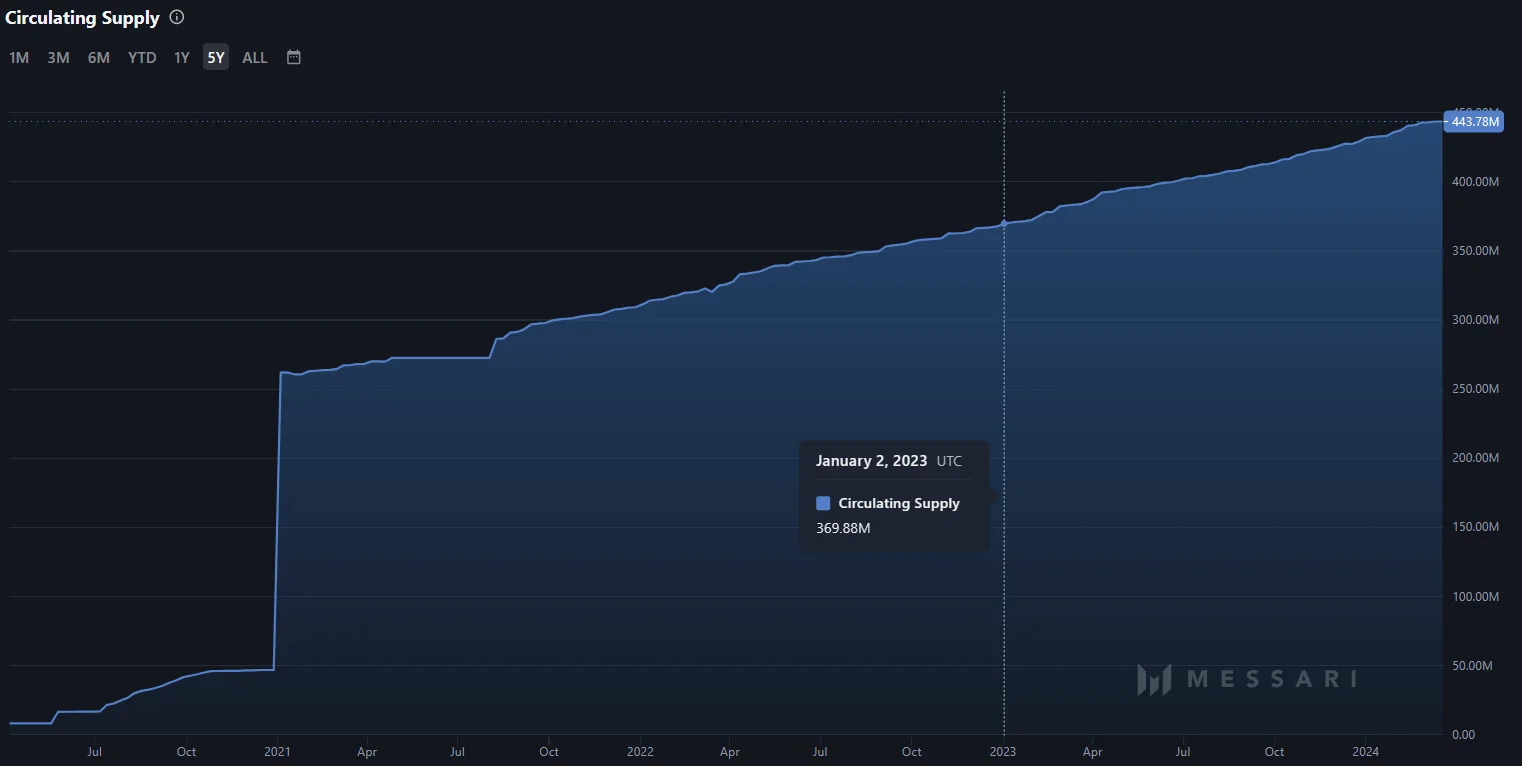
Task: Select the 3M time range
Action: coord(58,57)
